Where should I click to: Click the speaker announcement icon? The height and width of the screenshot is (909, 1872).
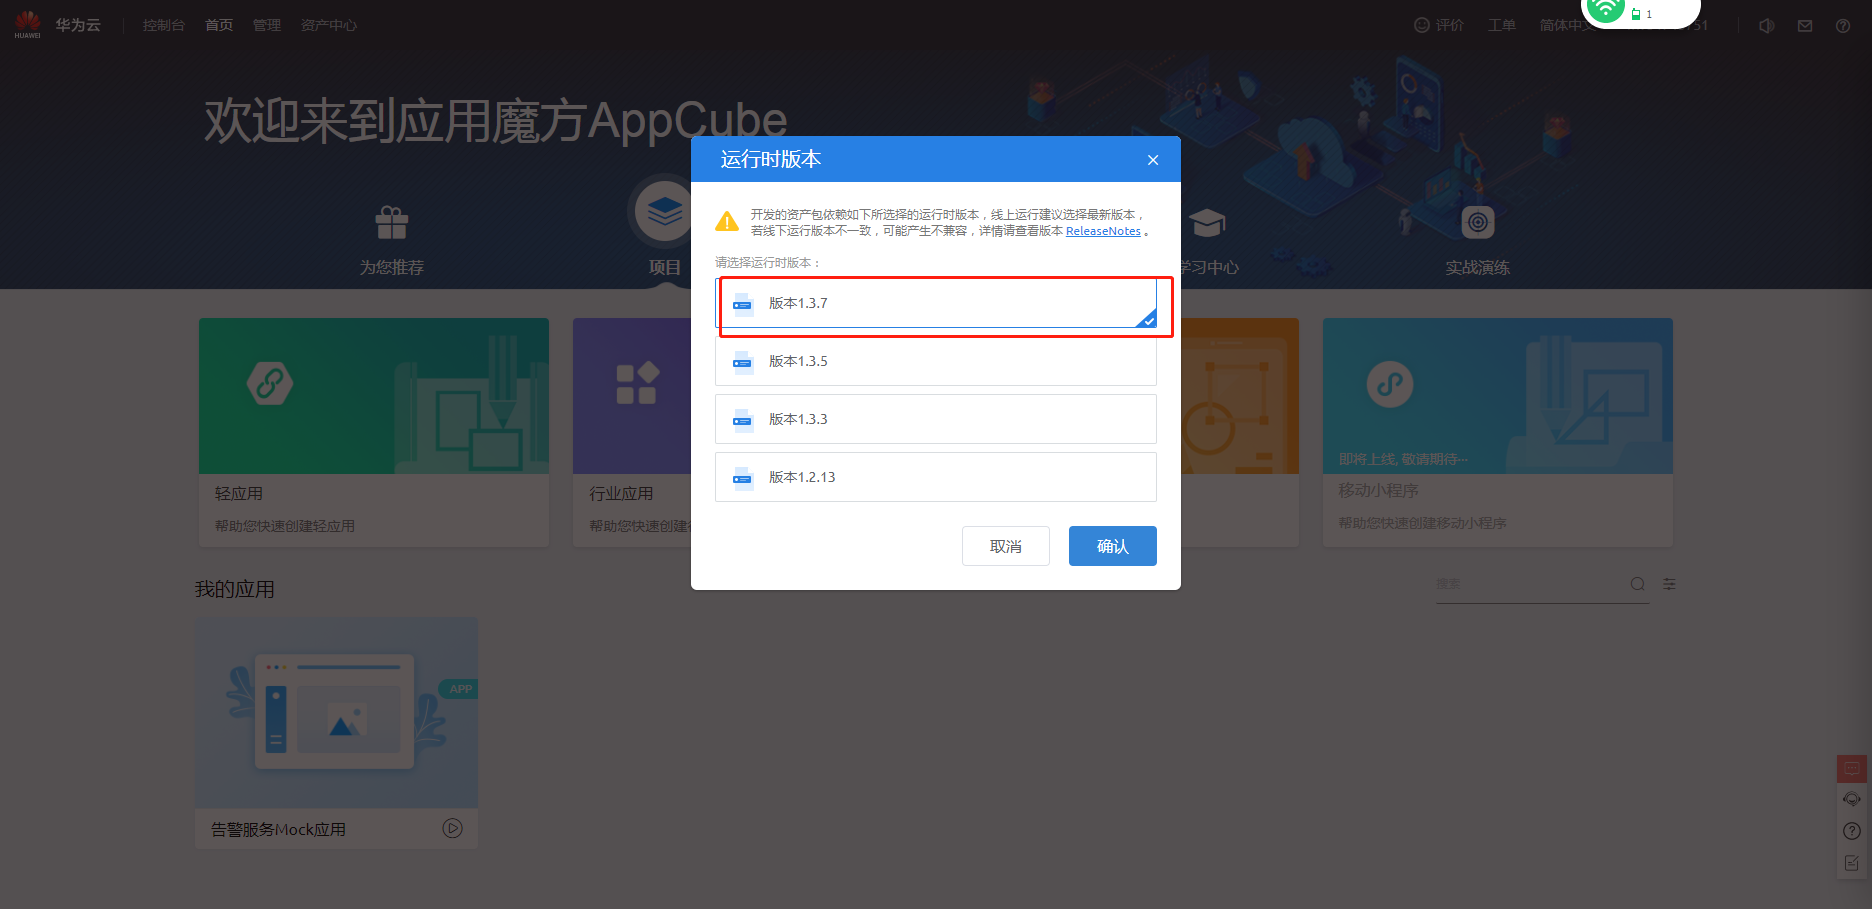(x=1767, y=26)
